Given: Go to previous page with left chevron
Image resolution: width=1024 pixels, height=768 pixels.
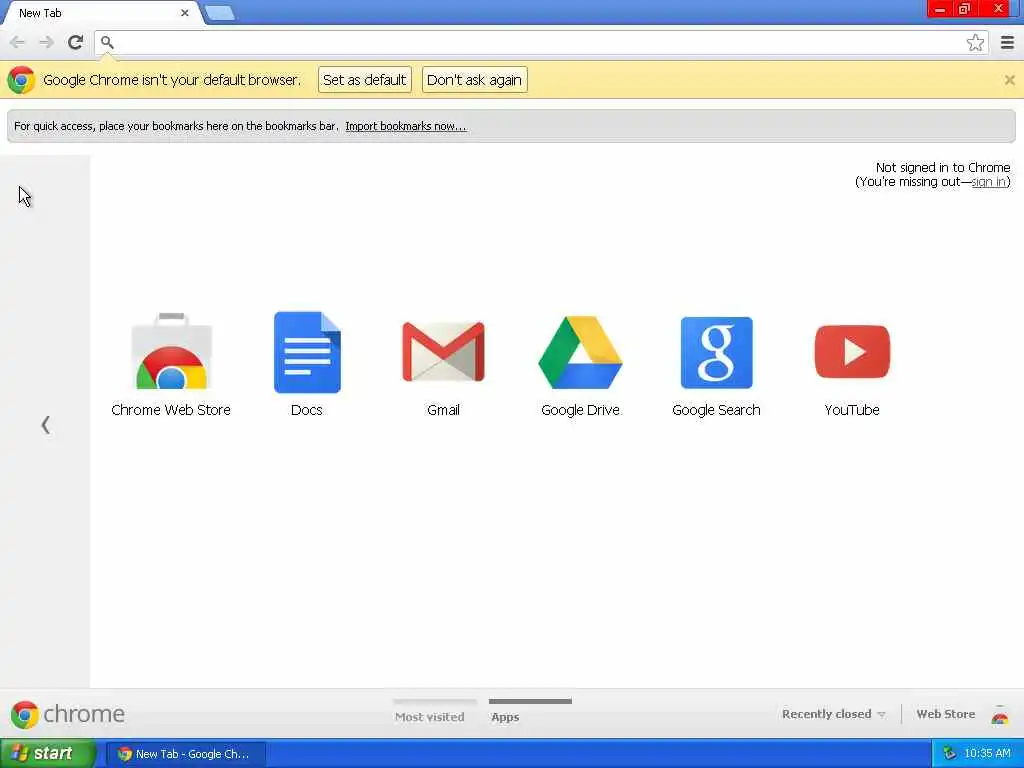Looking at the screenshot, I should pyautogui.click(x=46, y=424).
